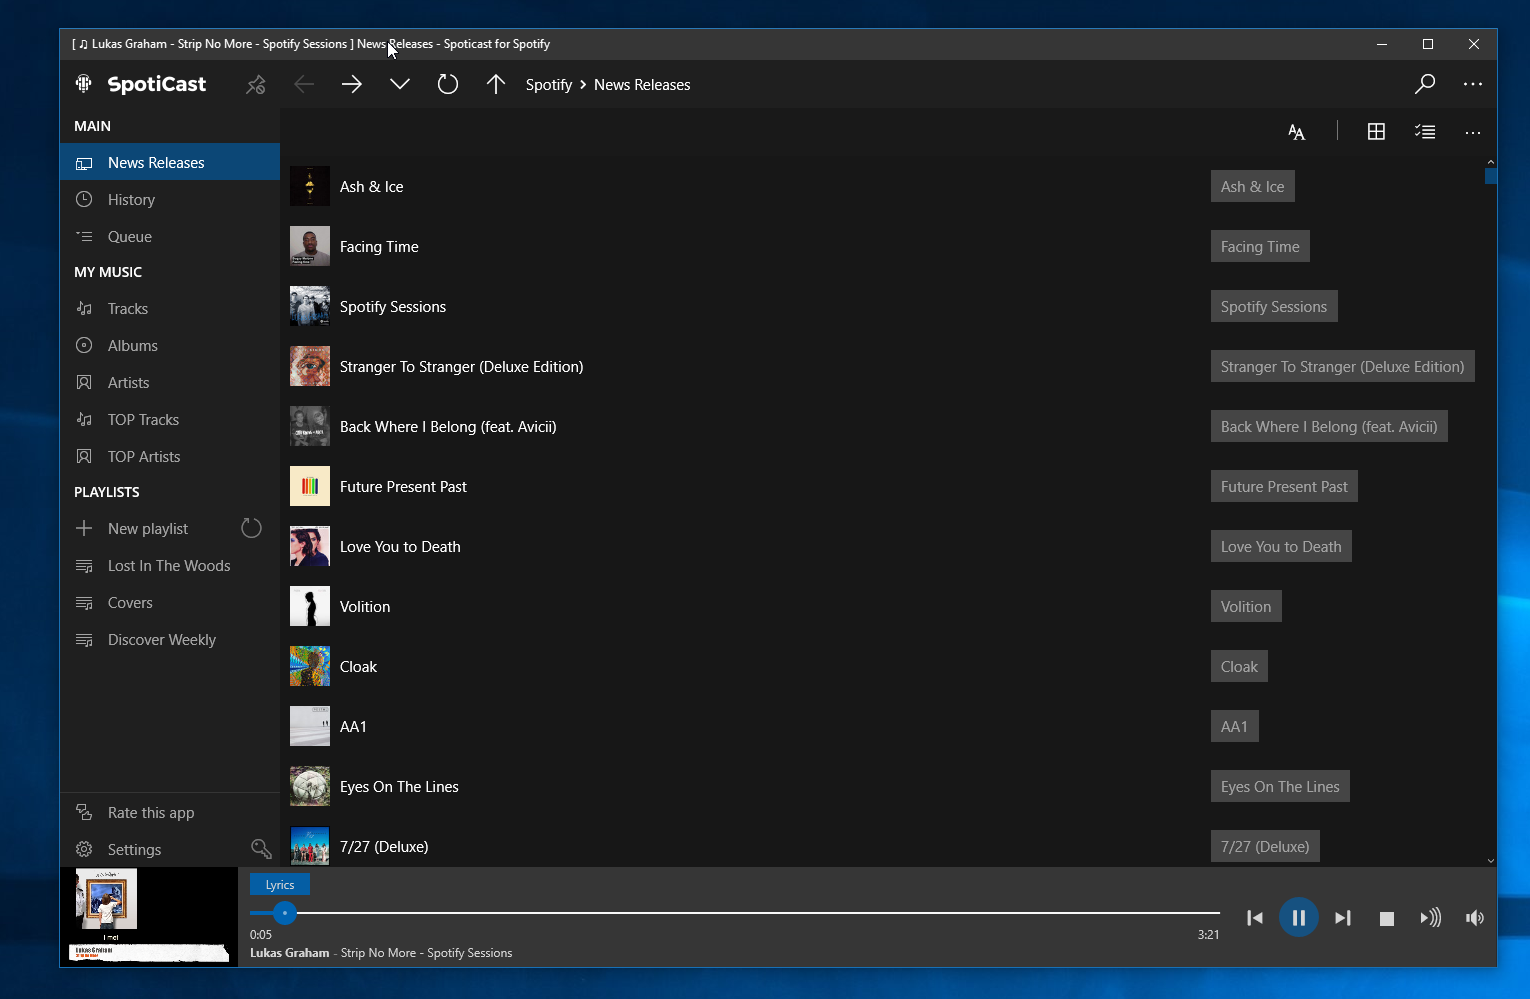
Task: Click Stranger To Stranger tag button
Action: click(1343, 366)
